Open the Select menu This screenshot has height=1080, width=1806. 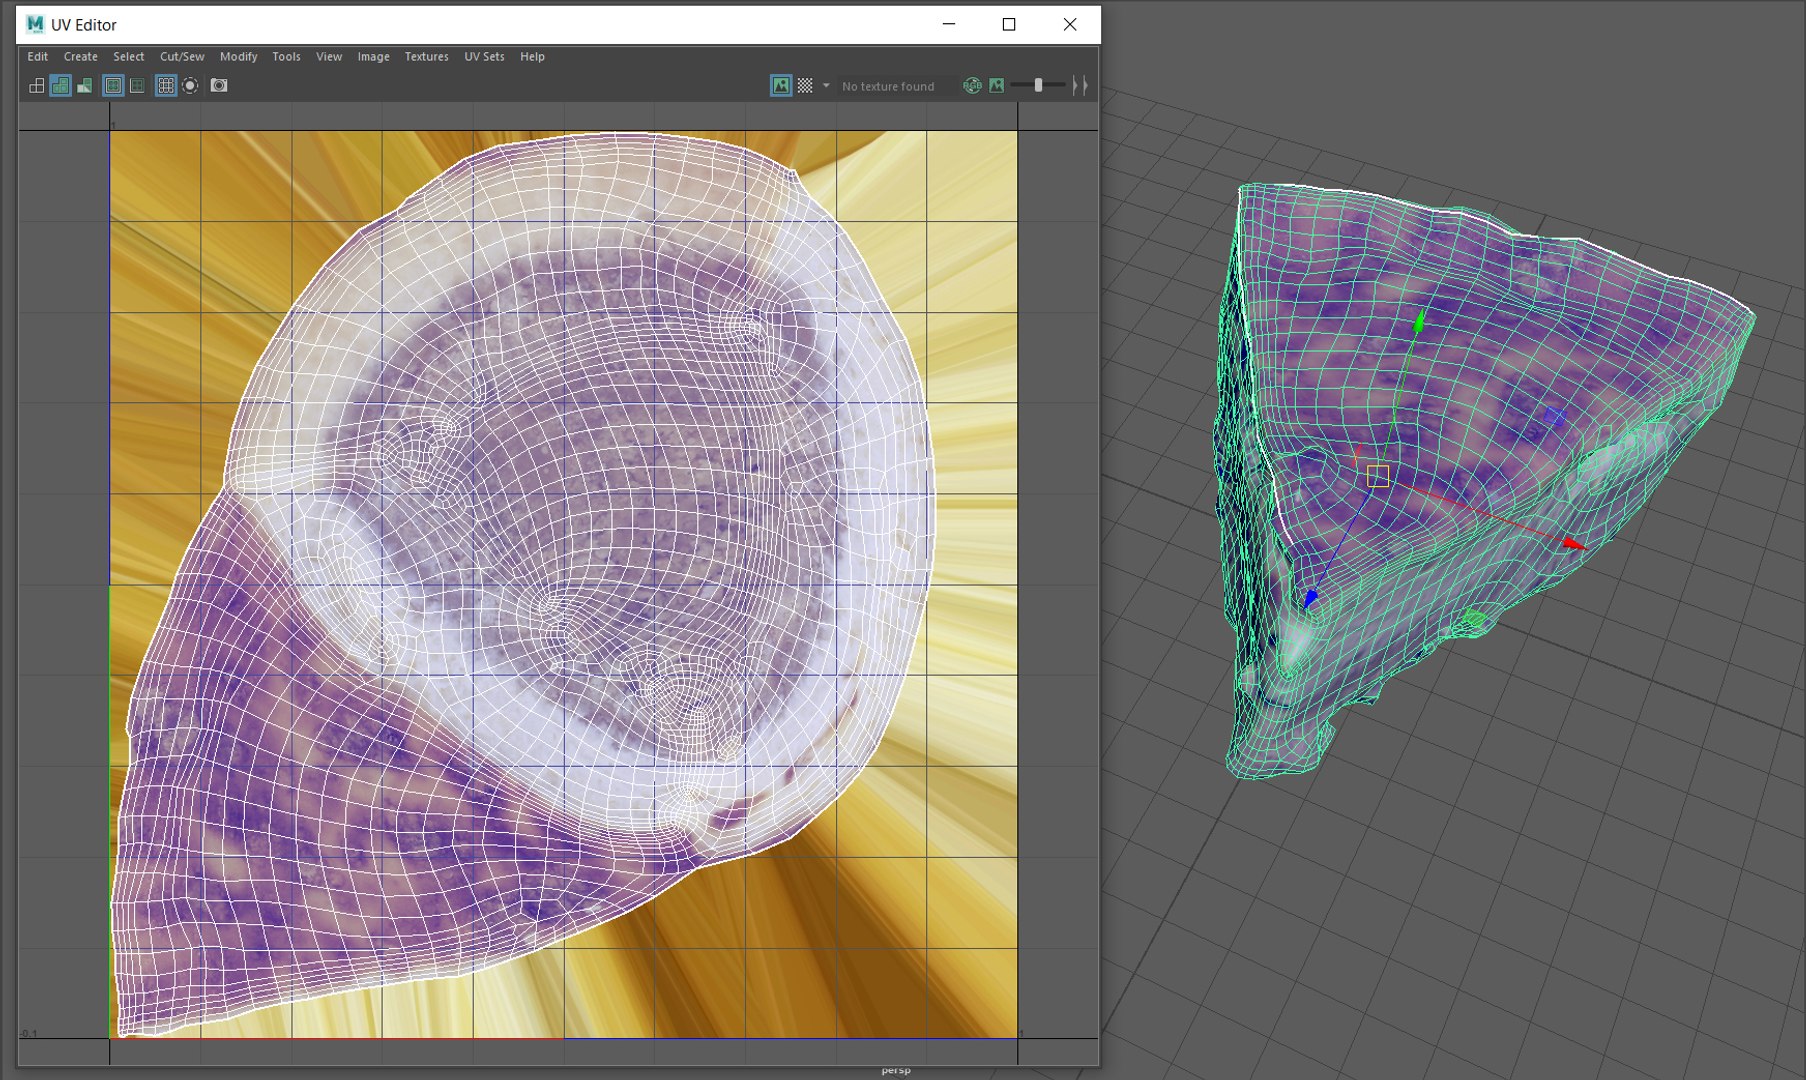[x=129, y=57]
